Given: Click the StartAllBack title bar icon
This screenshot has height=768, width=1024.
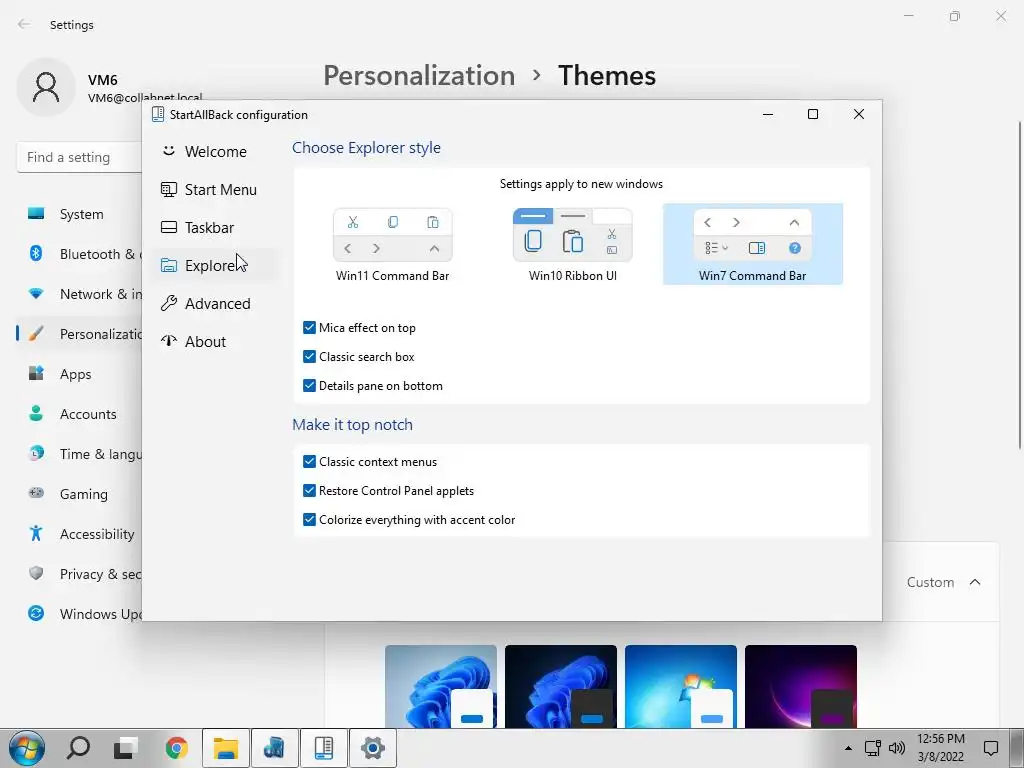Looking at the screenshot, I should (x=157, y=114).
